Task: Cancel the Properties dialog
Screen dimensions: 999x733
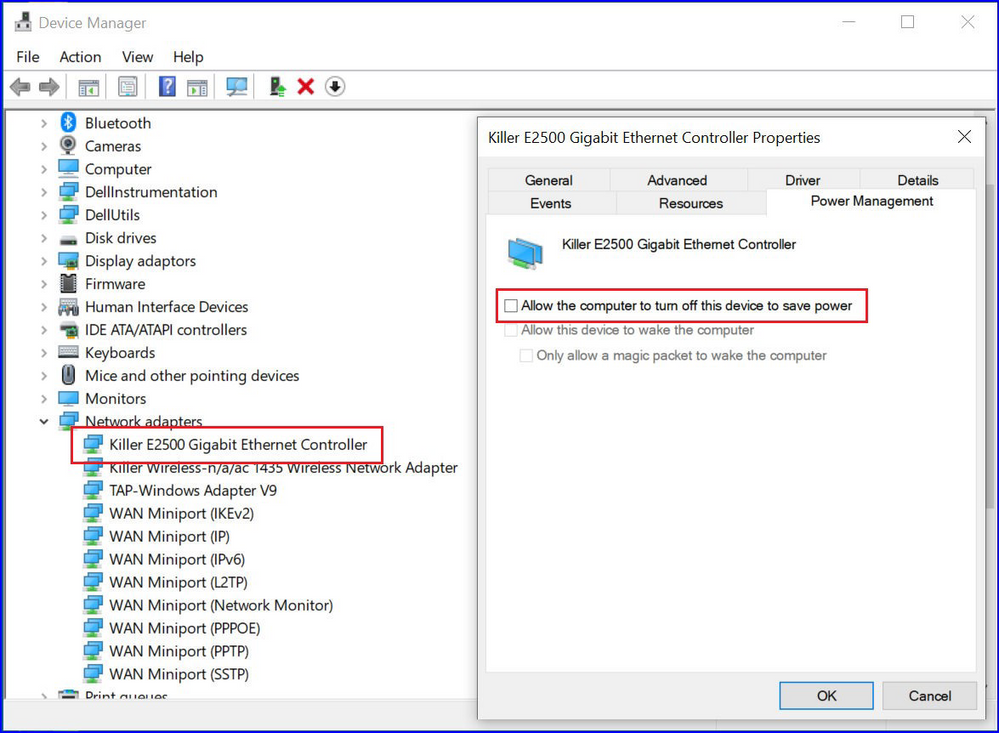Action: point(930,695)
